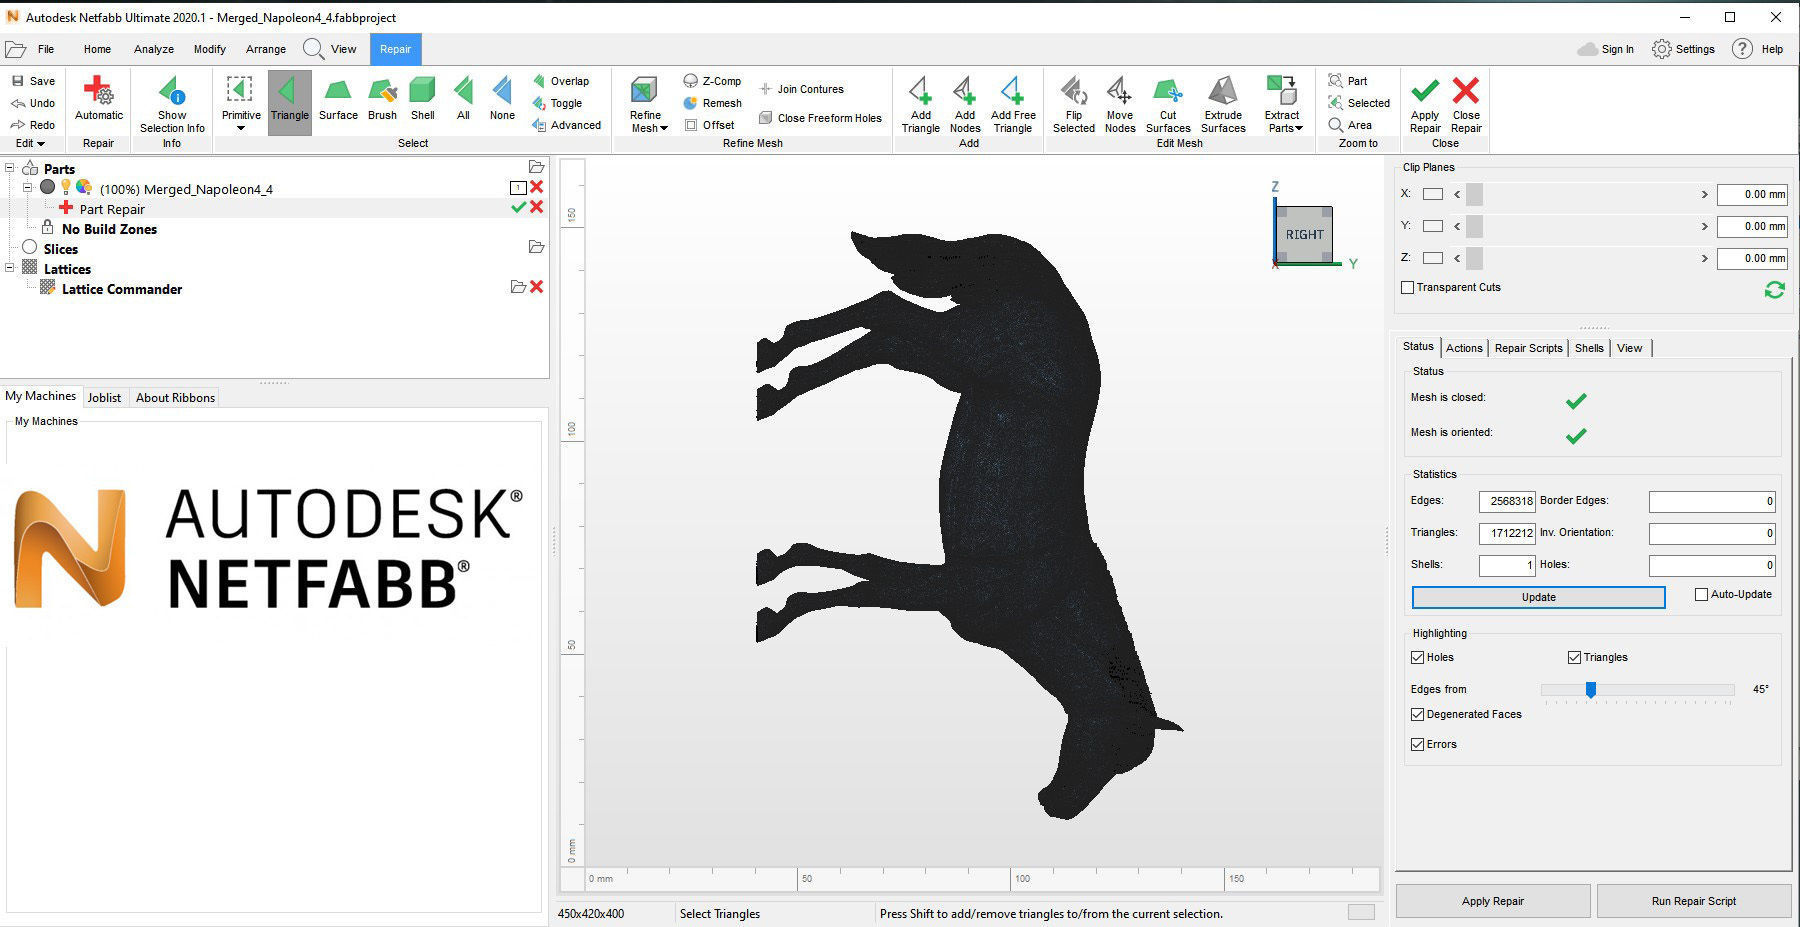1800x927 pixels.
Task: Toggle the X clip plane box
Action: pyautogui.click(x=1433, y=194)
